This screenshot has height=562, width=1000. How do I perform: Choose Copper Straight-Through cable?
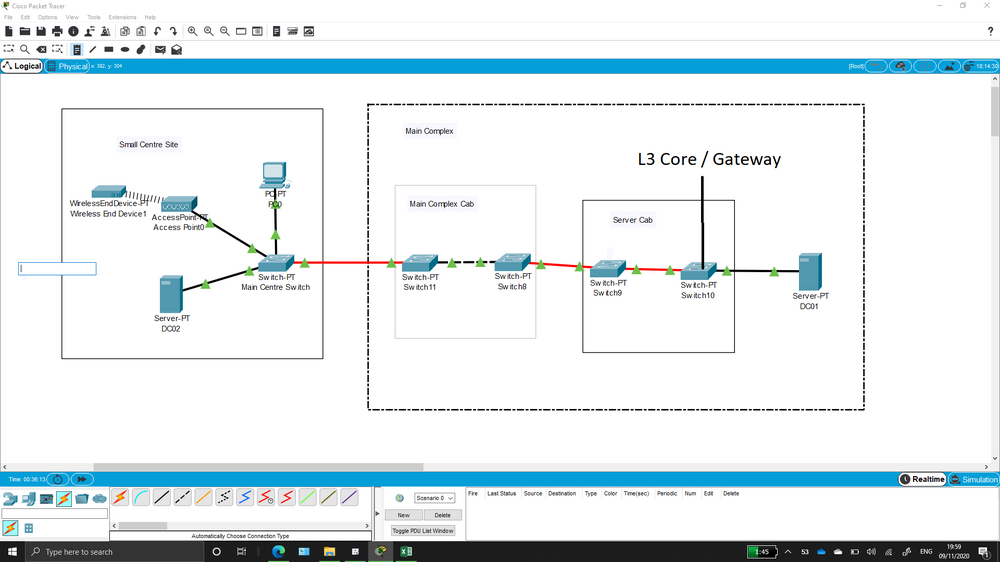click(162, 498)
